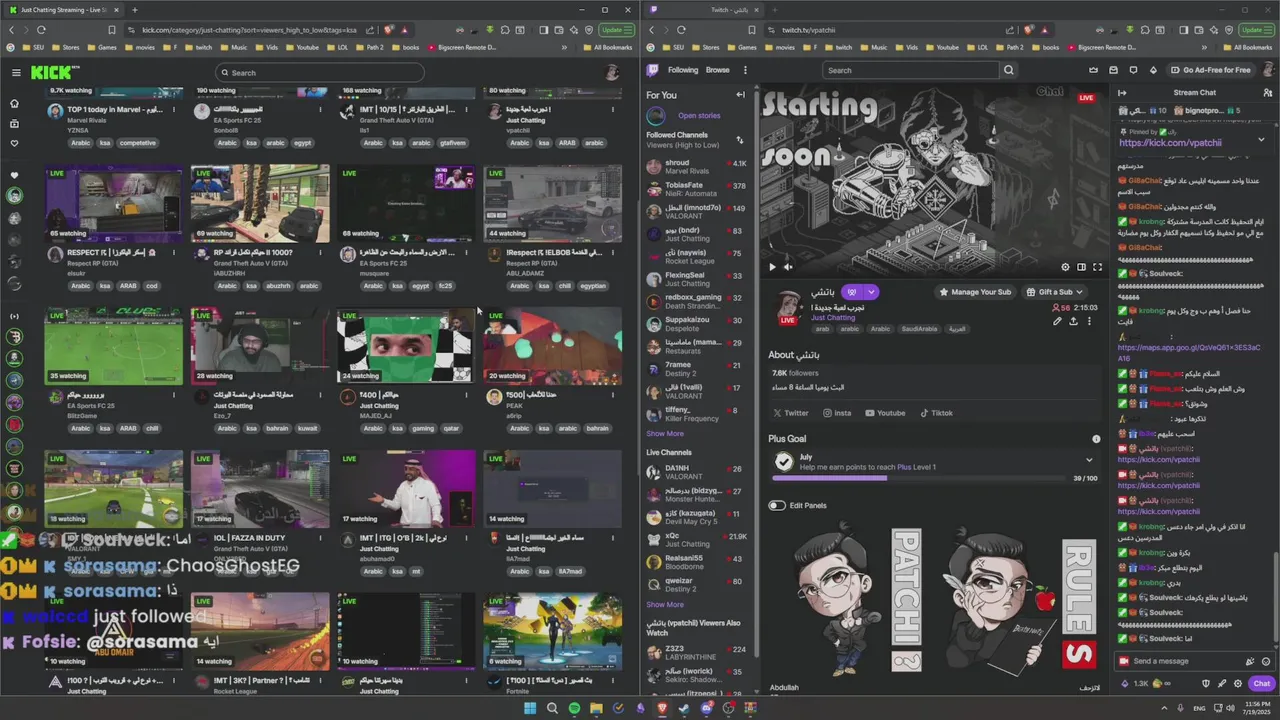1280x720 pixels.
Task: Click the Kick logo
Action: (x=51, y=72)
